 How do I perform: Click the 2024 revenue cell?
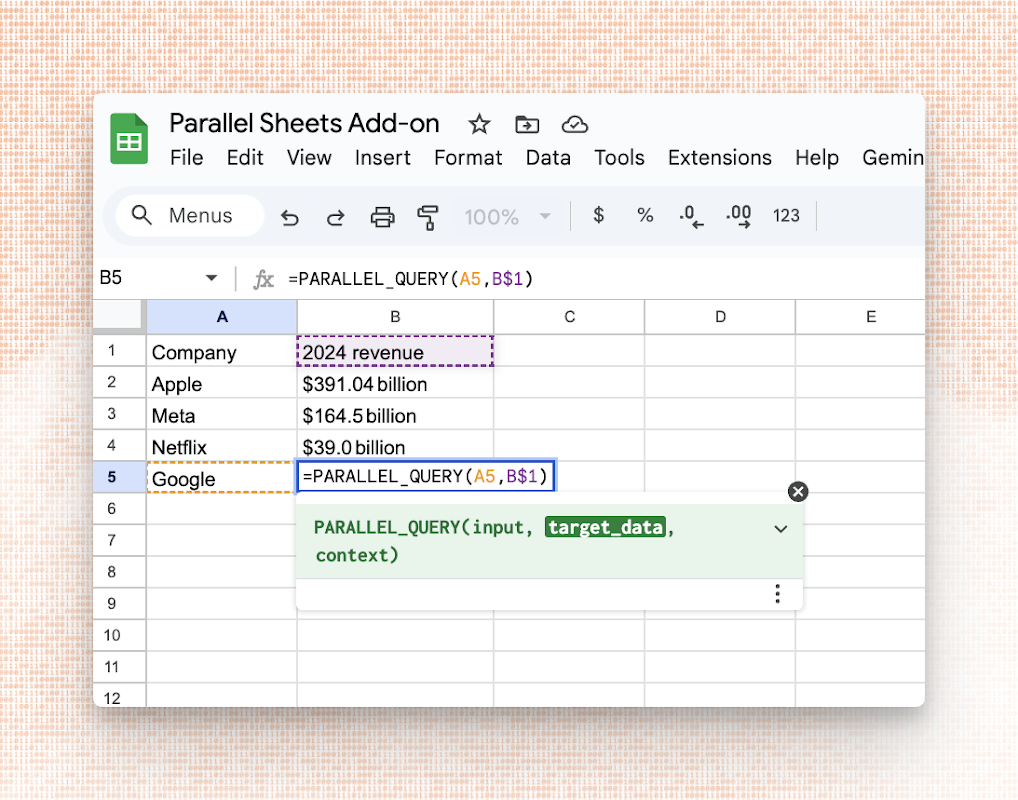point(395,351)
